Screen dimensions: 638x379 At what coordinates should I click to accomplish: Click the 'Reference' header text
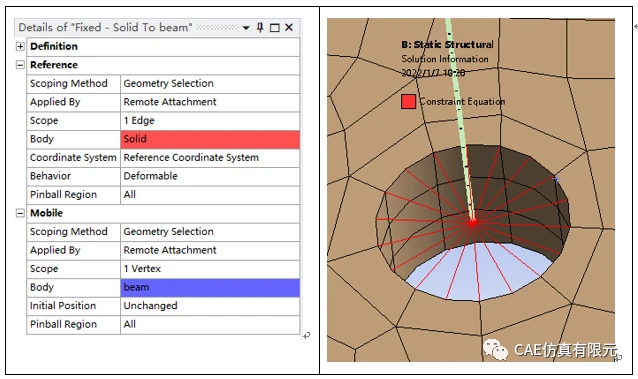point(54,65)
